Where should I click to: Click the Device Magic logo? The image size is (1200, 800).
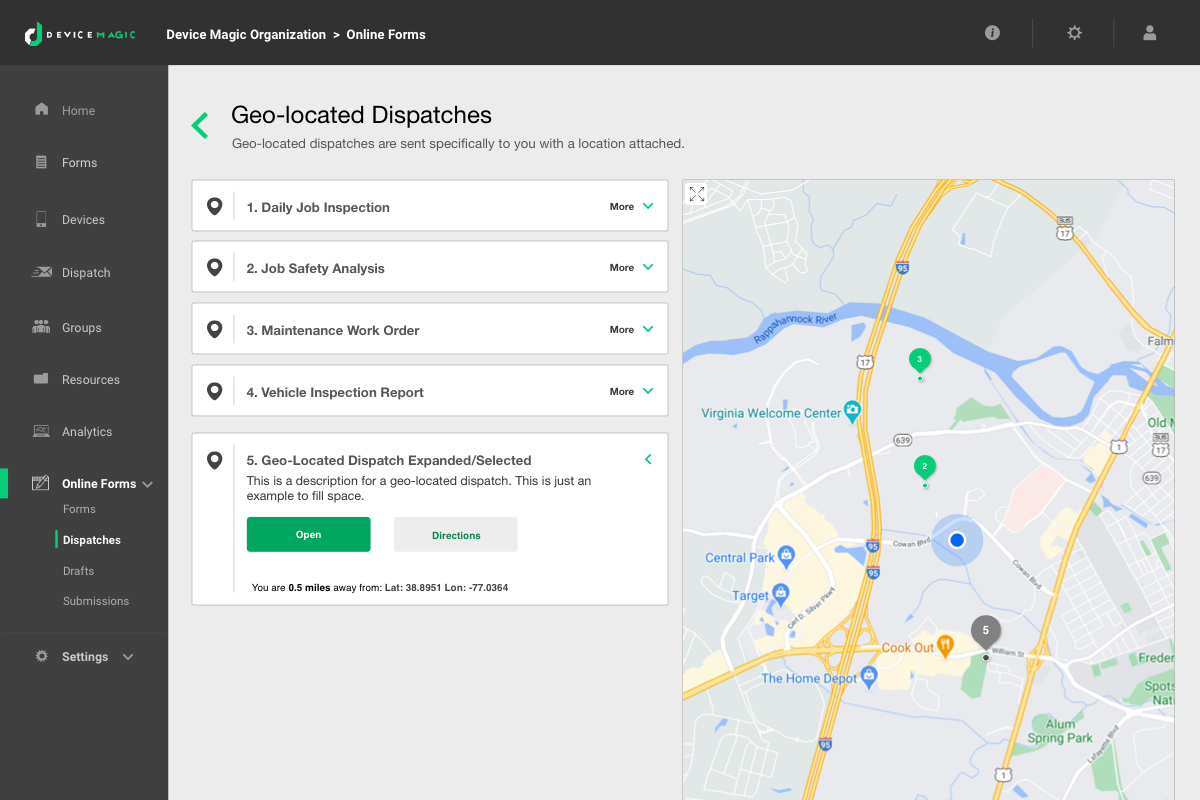pyautogui.click(x=80, y=34)
